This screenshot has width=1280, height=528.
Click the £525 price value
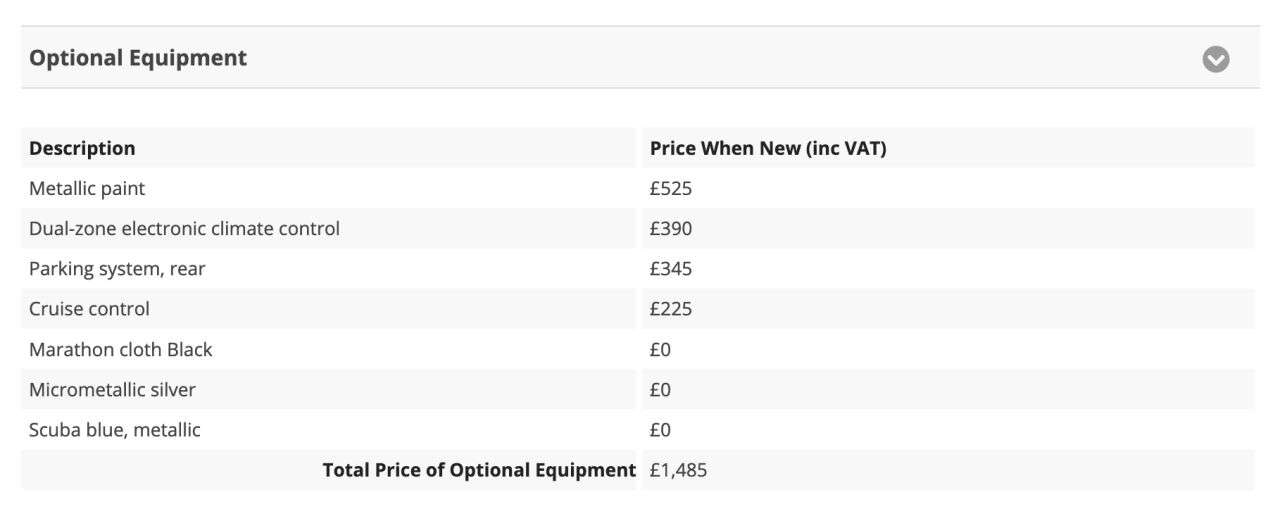click(671, 188)
